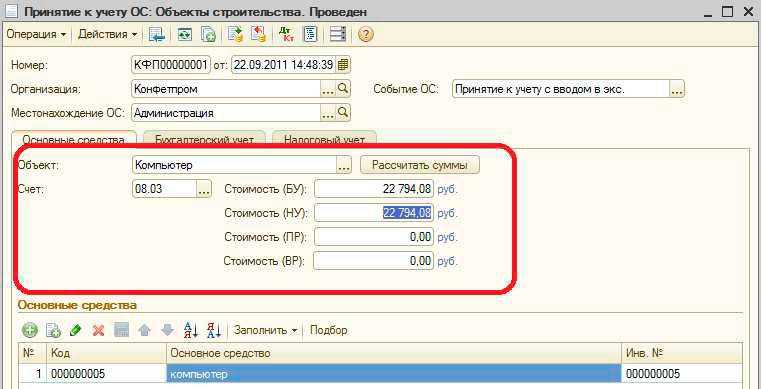Image resolution: width=761 pixels, height=389 pixels.
Task: Click the Стоимость (ВР) amount field
Action: tap(373, 260)
